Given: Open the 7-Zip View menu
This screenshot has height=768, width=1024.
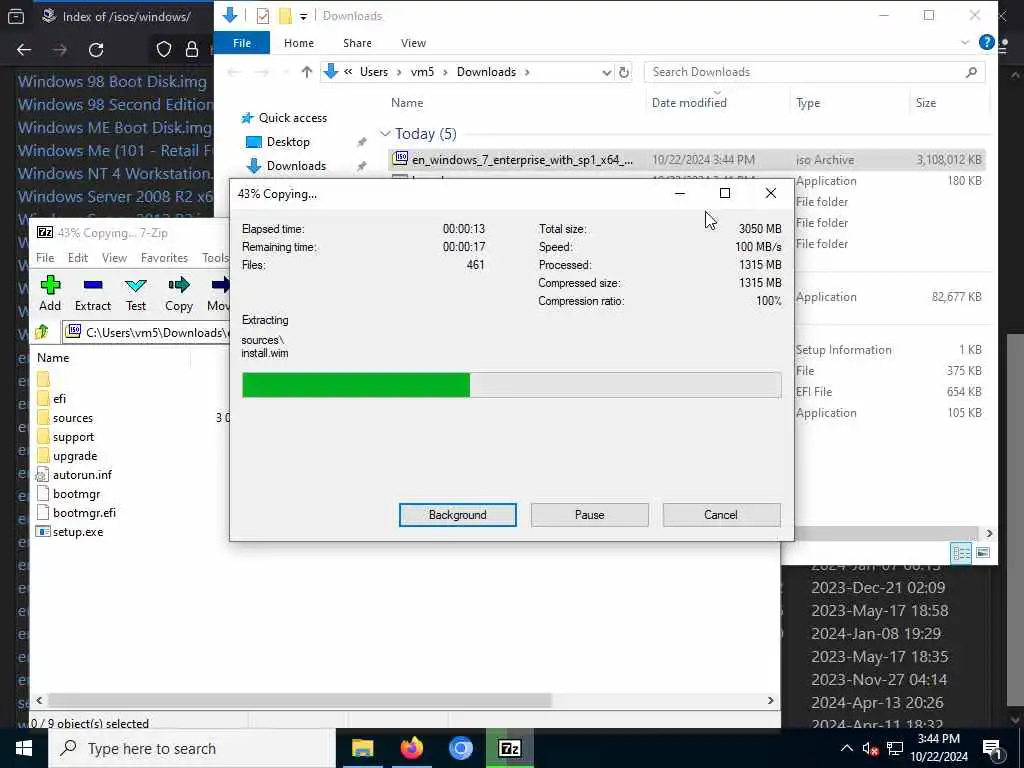Looking at the screenshot, I should [x=114, y=258].
